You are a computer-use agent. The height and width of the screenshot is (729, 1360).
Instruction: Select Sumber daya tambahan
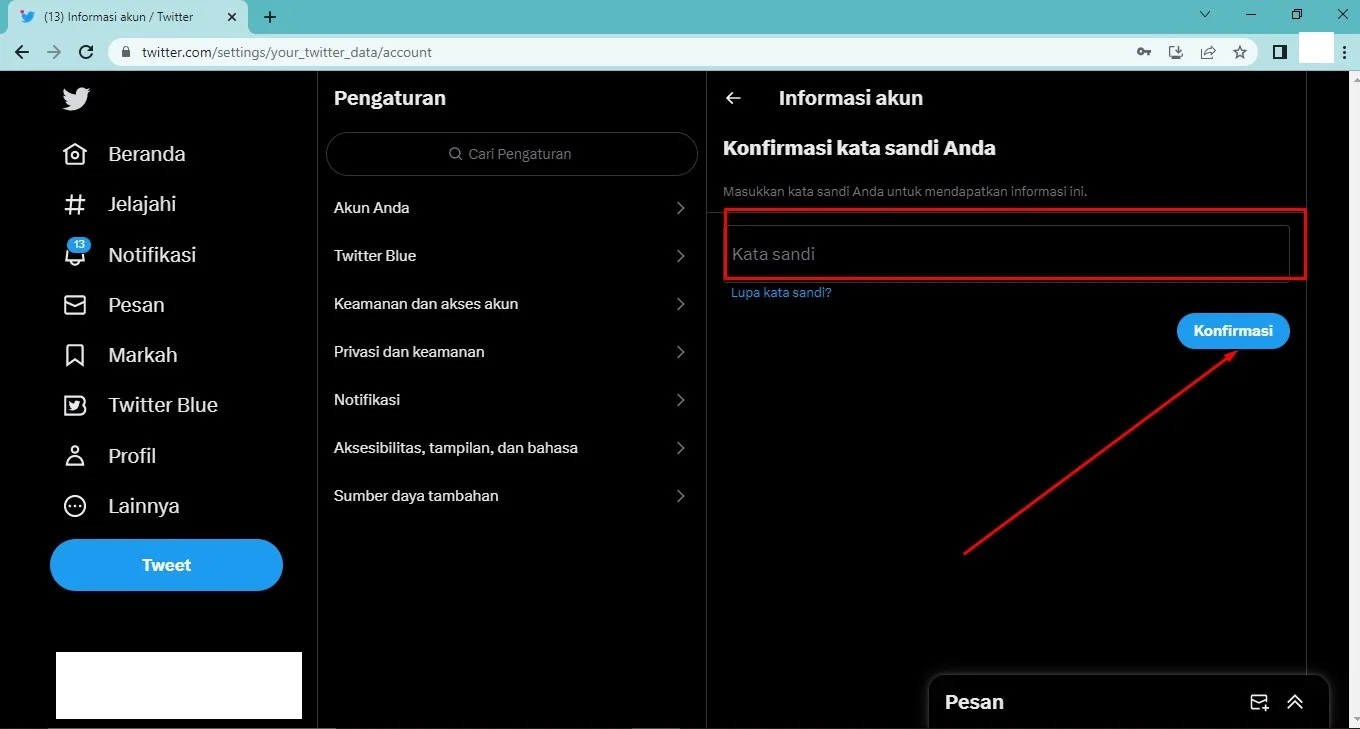coord(512,496)
